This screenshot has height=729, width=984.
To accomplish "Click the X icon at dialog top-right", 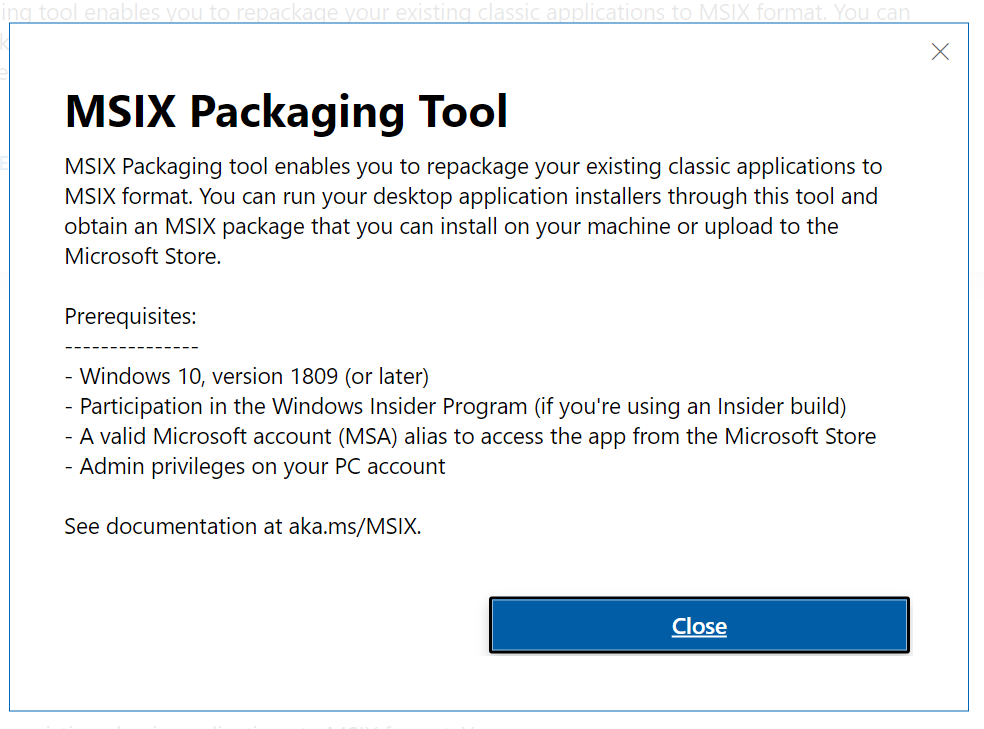I will click(940, 52).
